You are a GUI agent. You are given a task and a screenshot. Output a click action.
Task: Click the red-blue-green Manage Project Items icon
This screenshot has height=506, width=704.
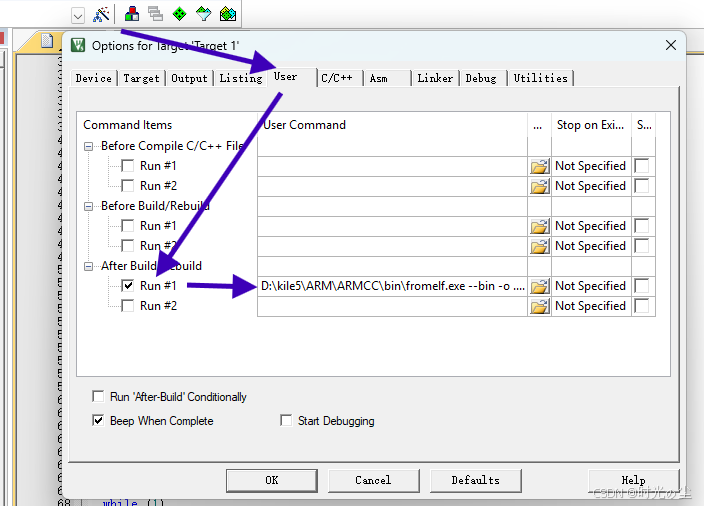point(132,14)
